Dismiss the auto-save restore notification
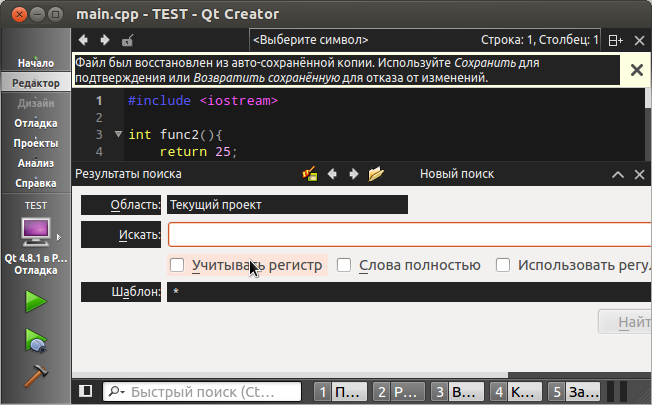 click(637, 70)
